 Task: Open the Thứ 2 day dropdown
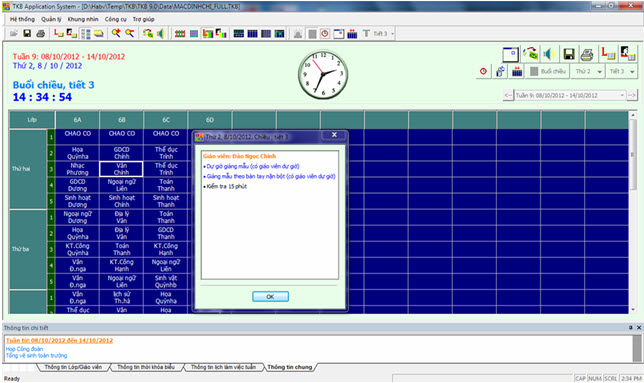pos(588,71)
